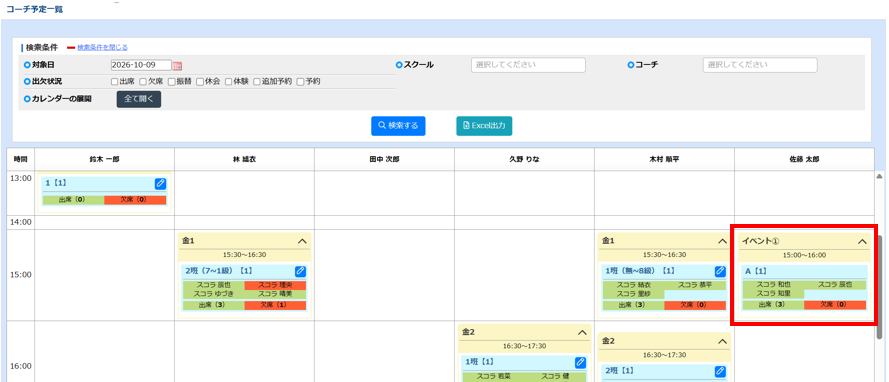
Task: Click the 対象日 date input field
Action: point(141,65)
